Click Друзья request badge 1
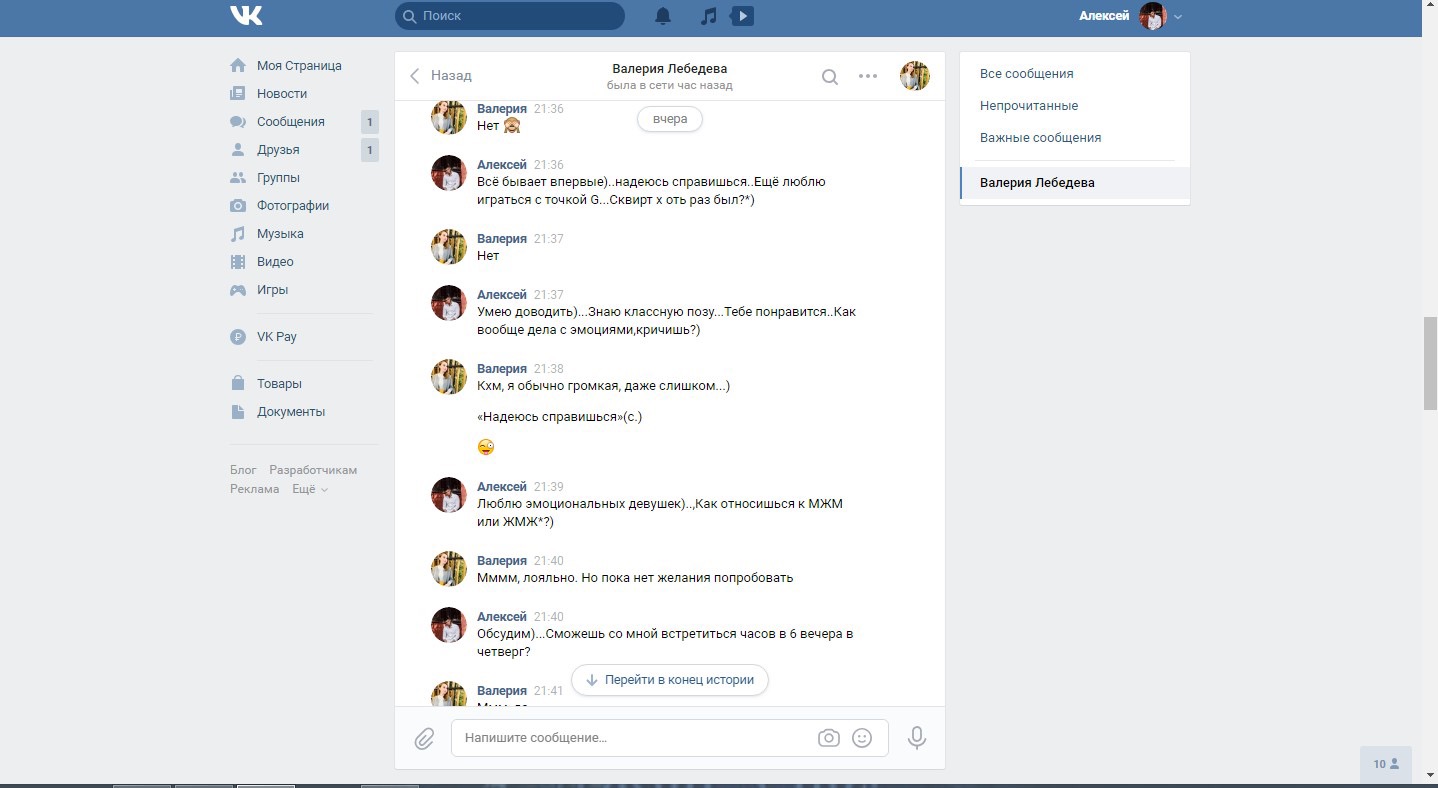This screenshot has width=1438, height=788. pos(370,150)
